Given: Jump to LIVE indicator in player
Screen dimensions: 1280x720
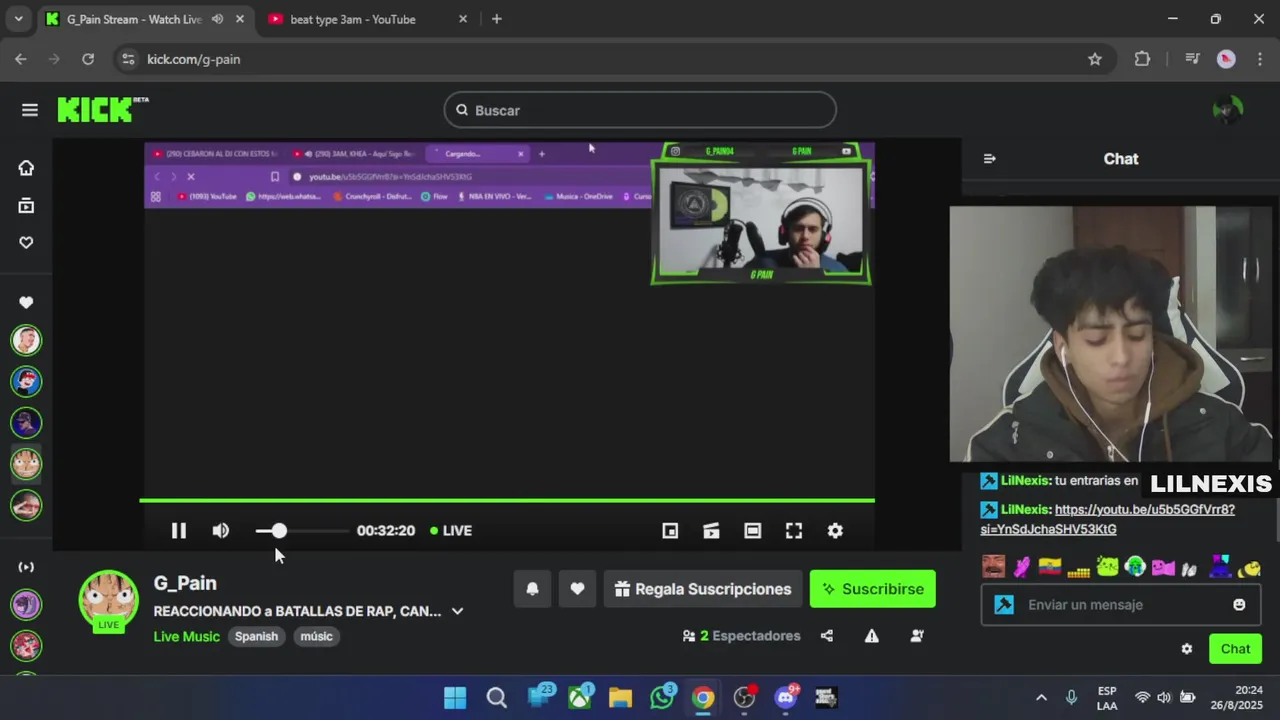Looking at the screenshot, I should [x=451, y=531].
